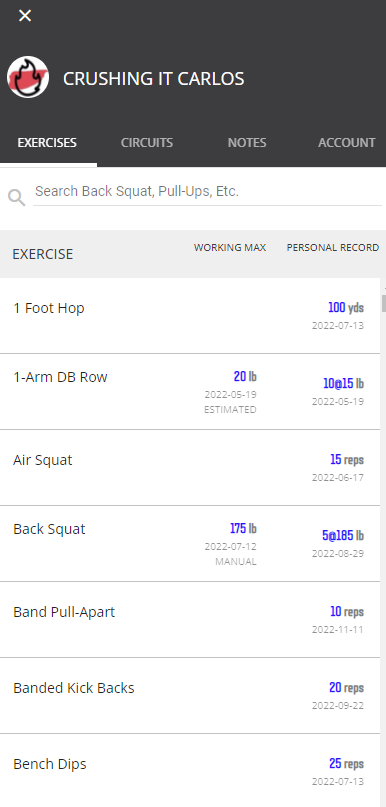
Task: Select the Air Squat row
Action: (x=190, y=467)
